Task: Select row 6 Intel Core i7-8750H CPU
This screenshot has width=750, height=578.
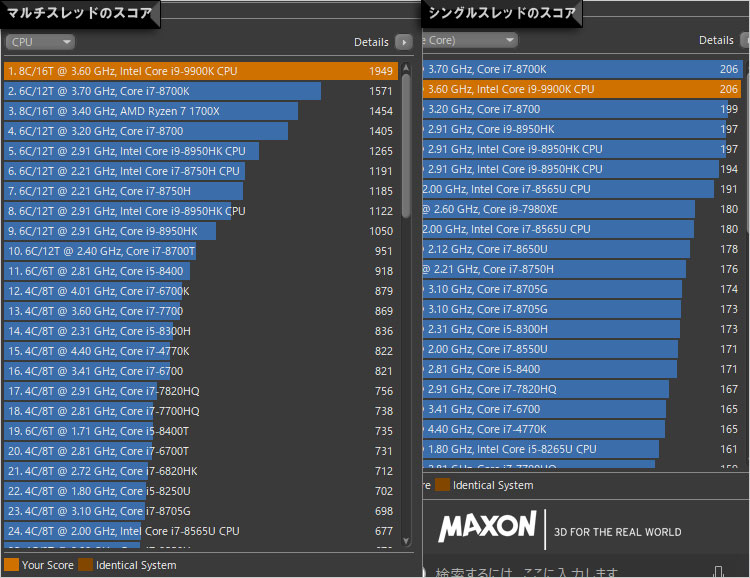Action: click(201, 171)
